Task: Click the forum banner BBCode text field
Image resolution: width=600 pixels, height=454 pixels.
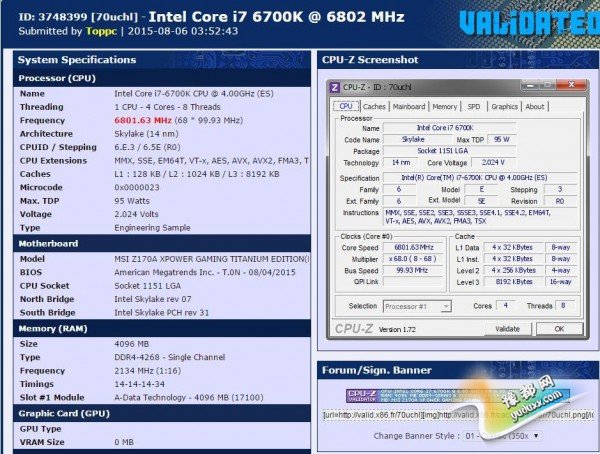Action: click(x=455, y=414)
